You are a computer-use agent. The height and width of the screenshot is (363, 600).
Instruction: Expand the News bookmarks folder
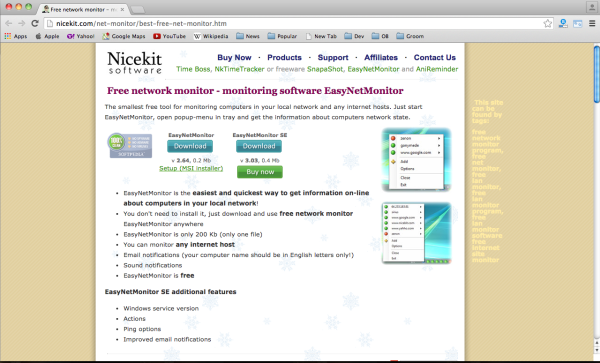coord(248,36)
